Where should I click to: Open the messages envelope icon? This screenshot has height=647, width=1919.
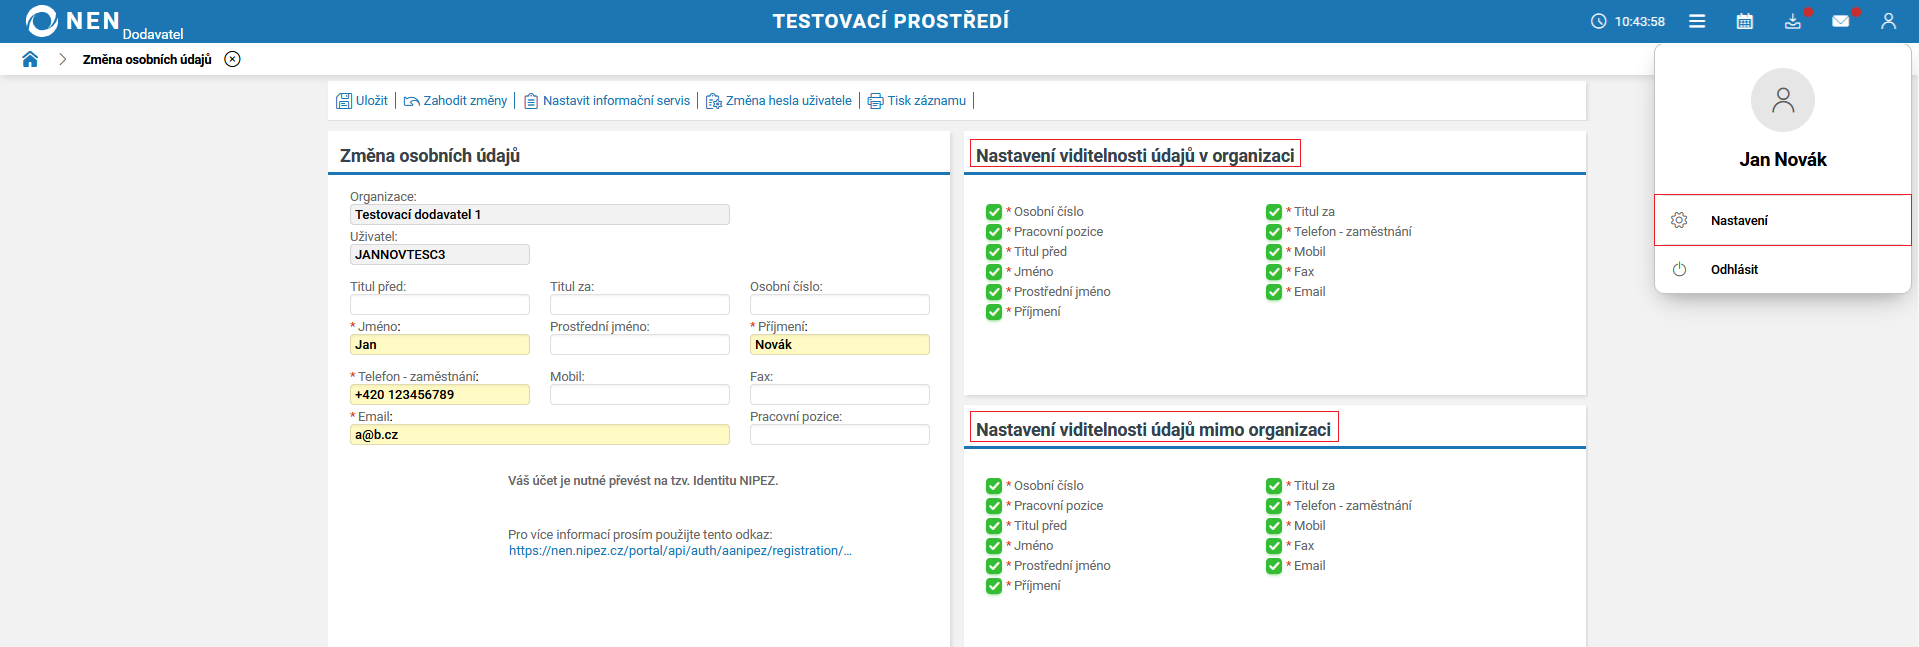point(1841,21)
